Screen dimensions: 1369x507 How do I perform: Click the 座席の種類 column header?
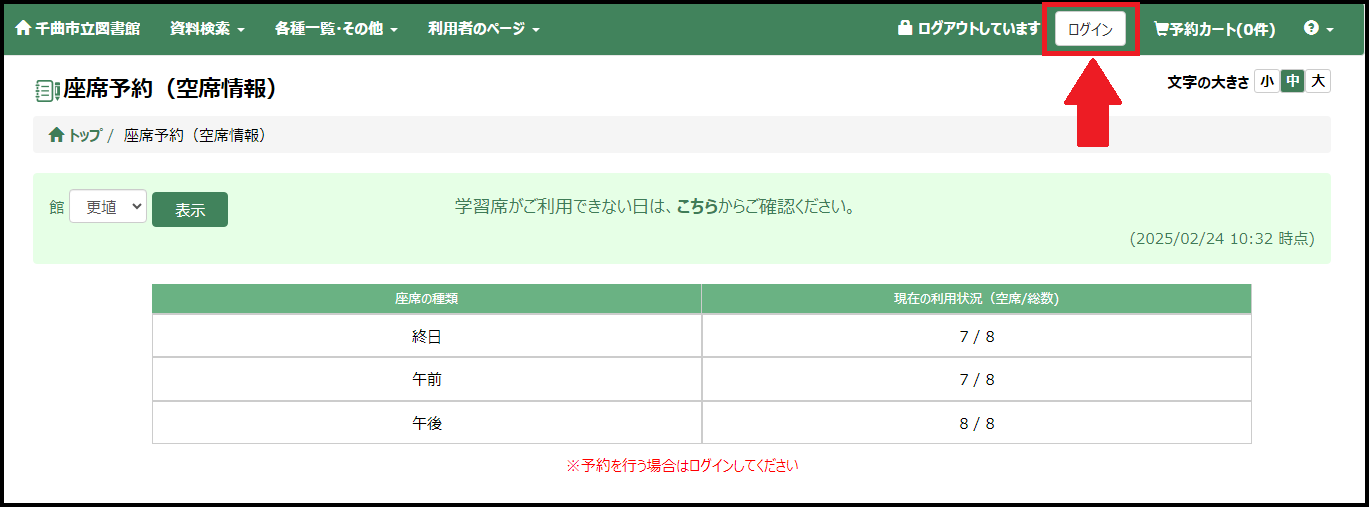[427, 299]
